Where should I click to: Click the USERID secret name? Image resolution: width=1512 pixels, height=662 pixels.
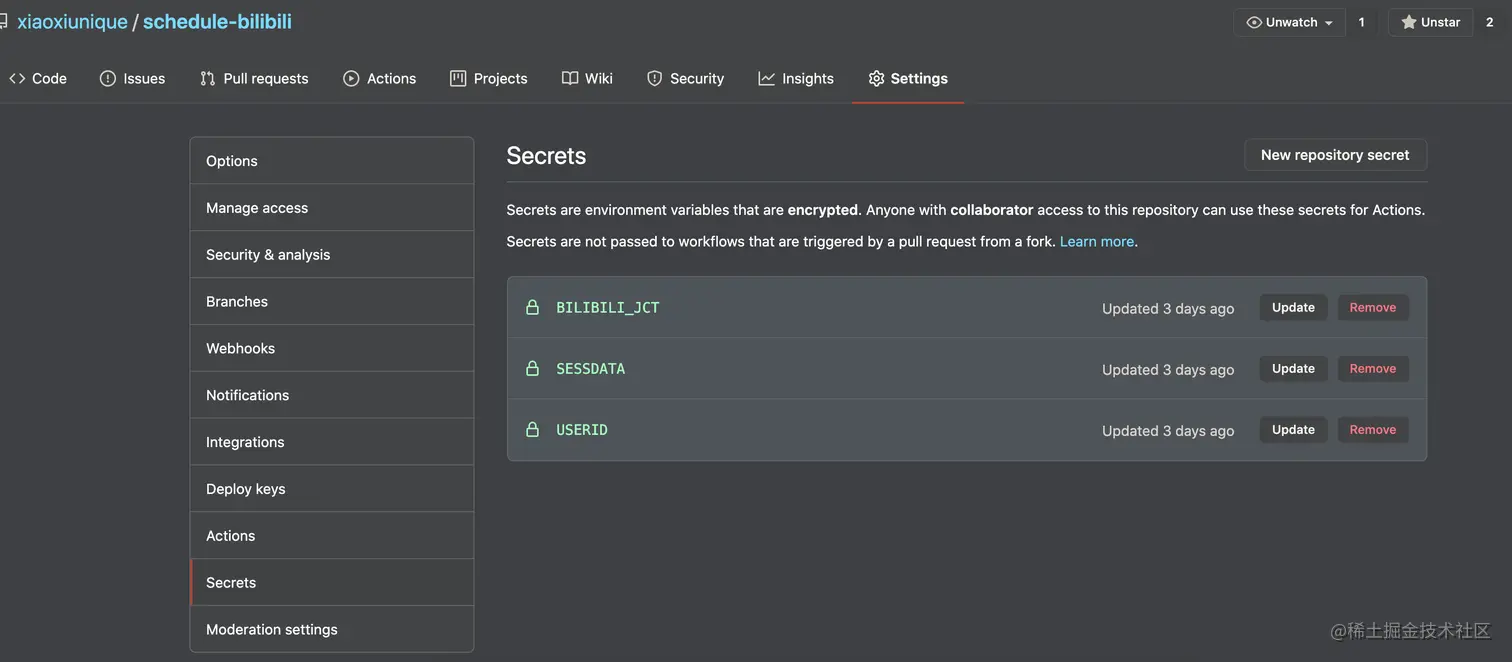(x=582, y=429)
